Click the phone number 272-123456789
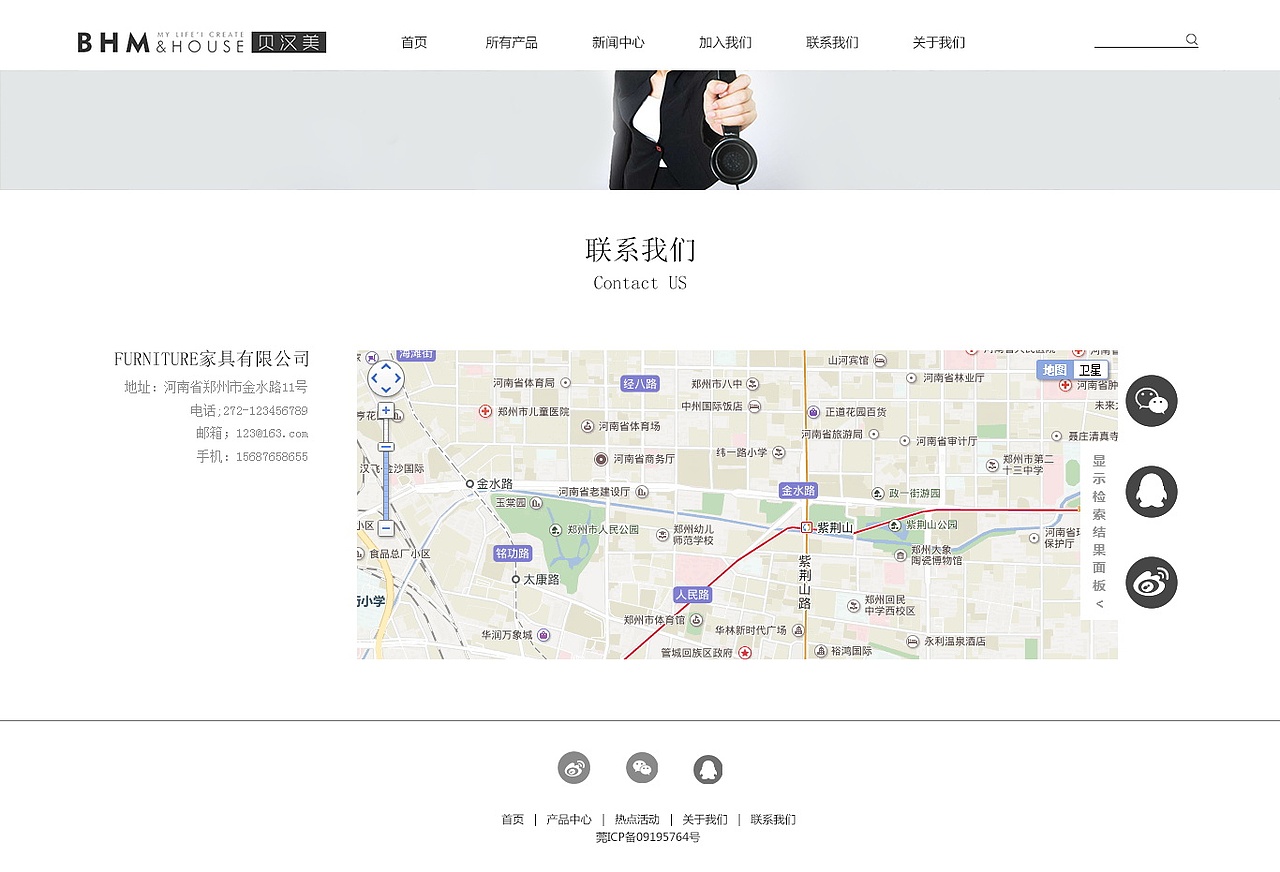 click(x=265, y=411)
